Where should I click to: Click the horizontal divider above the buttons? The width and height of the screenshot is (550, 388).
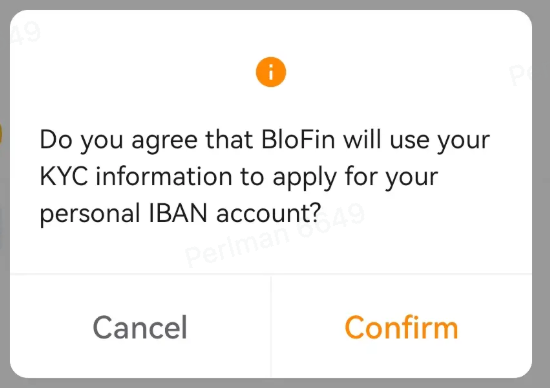coord(271,273)
